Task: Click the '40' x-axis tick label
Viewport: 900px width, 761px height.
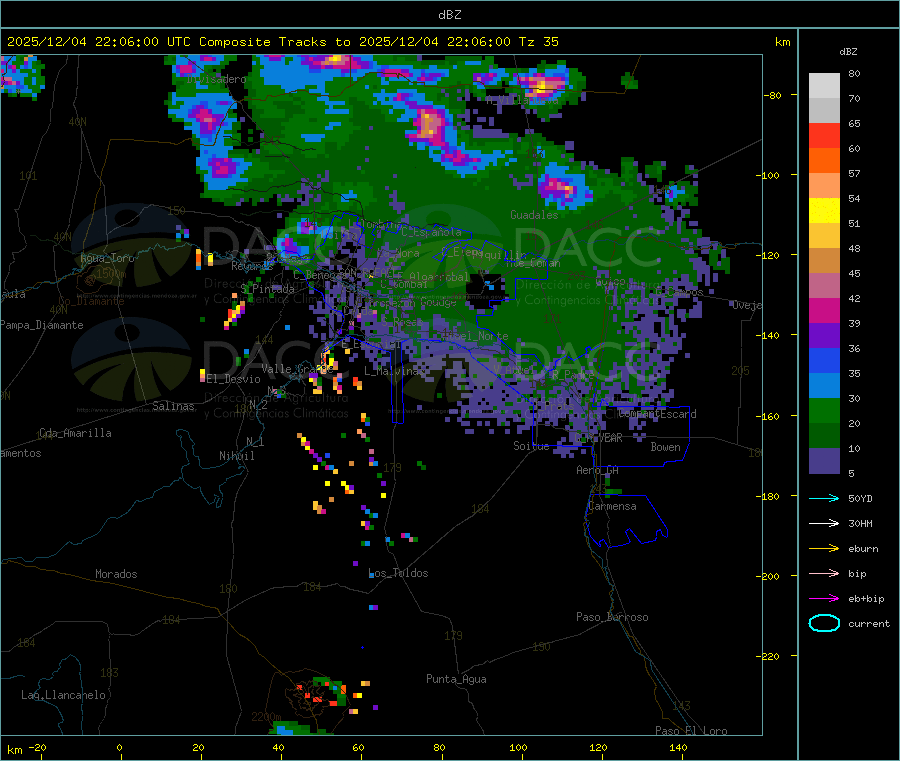Action: 278,747
